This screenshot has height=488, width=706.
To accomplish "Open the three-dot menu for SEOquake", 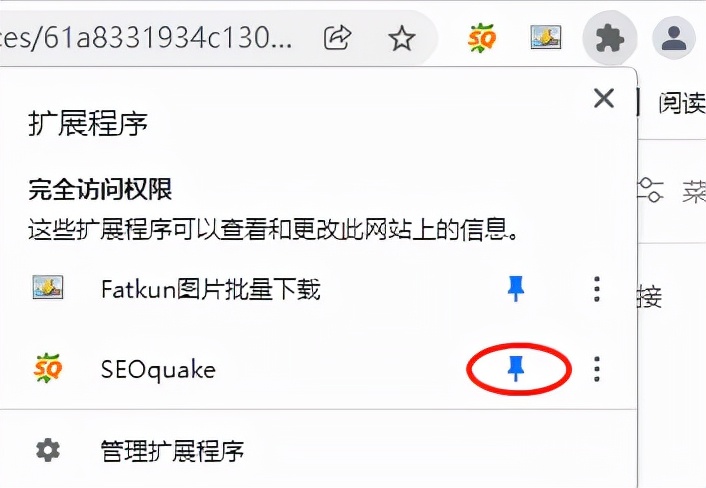I will 597,369.
